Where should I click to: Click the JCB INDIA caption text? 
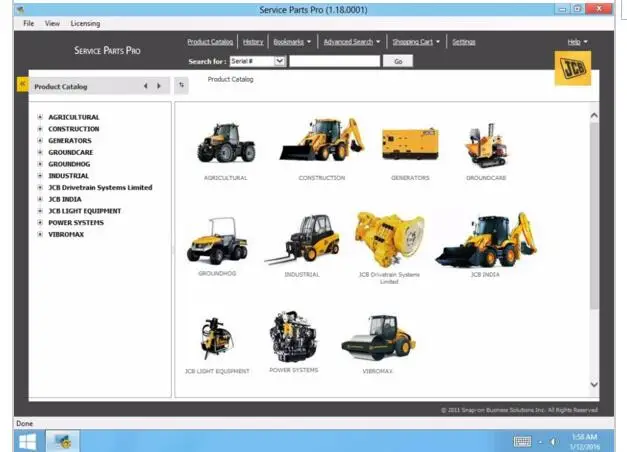pos(485,274)
